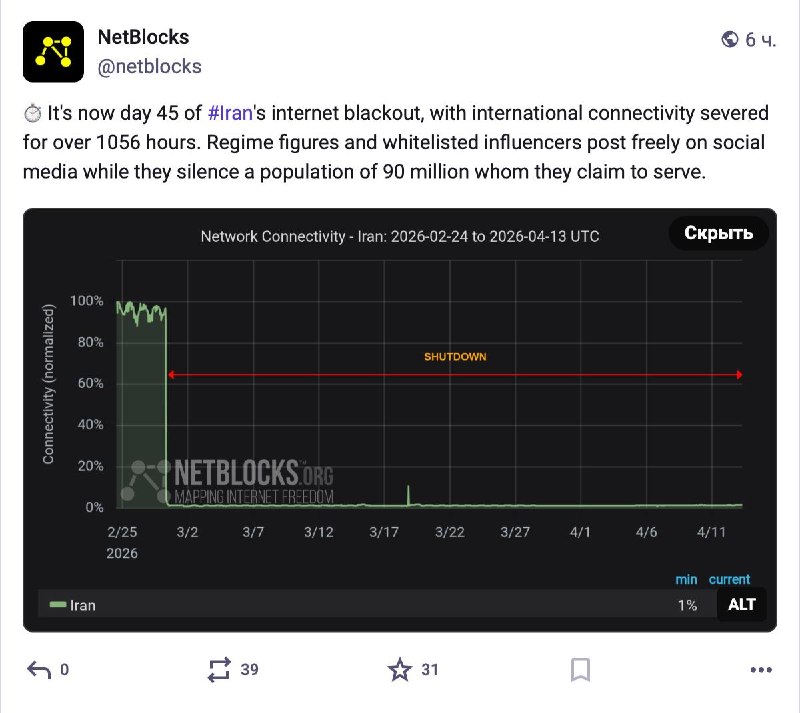Favorite the post with the star icon
Screen dimensions: 800x713
click(x=399, y=670)
